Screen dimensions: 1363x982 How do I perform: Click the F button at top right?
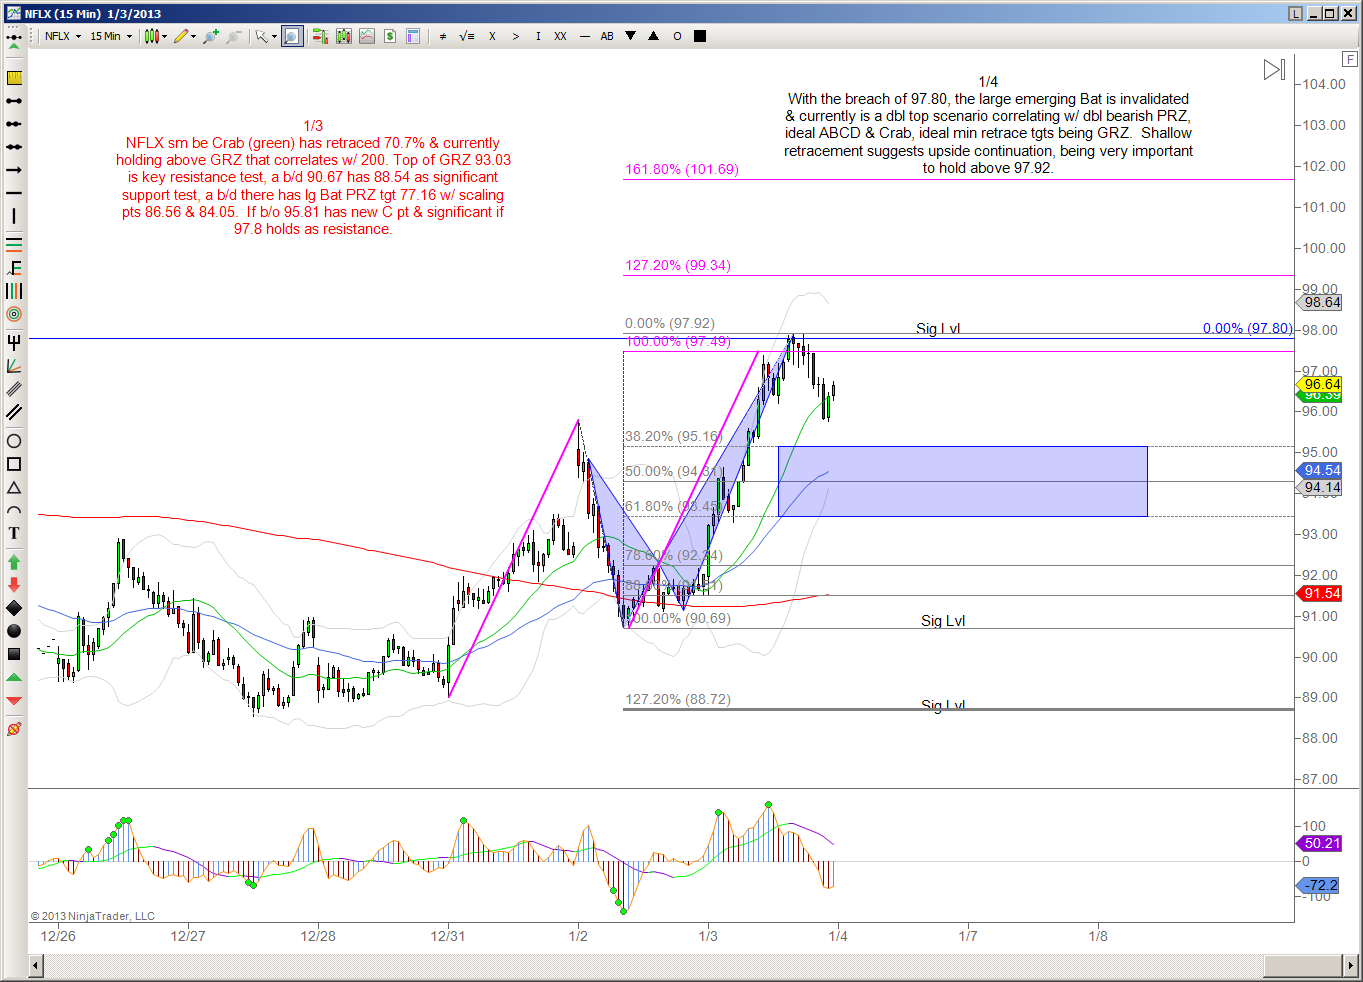(x=1350, y=59)
